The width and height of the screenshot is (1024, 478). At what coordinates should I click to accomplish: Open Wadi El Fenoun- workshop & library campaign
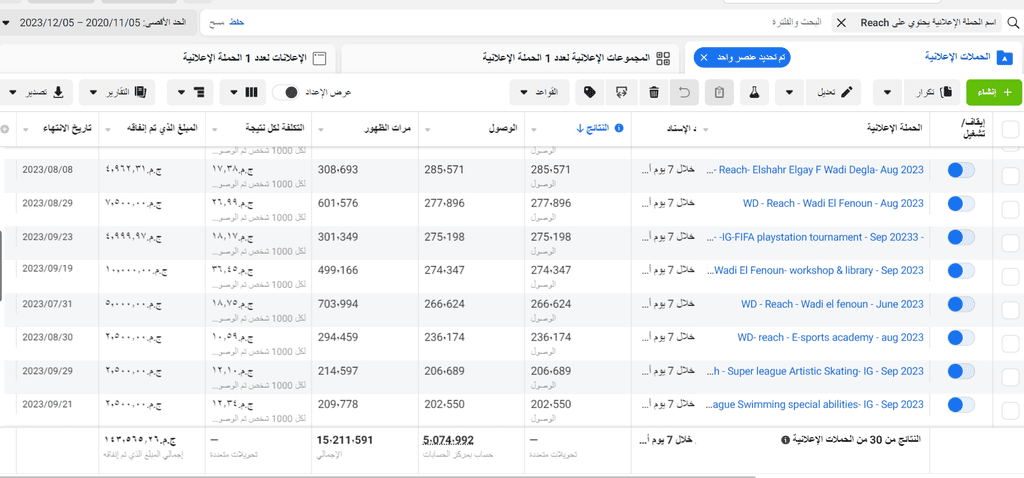point(816,270)
